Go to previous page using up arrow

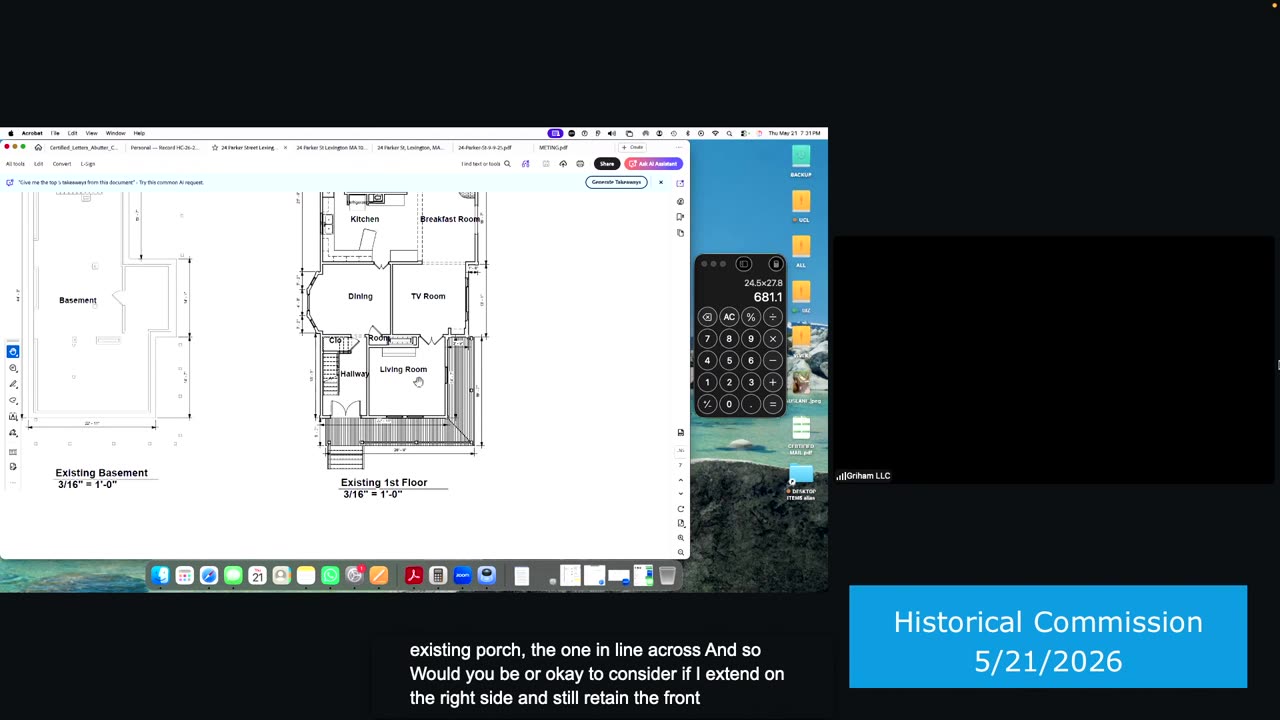681,480
